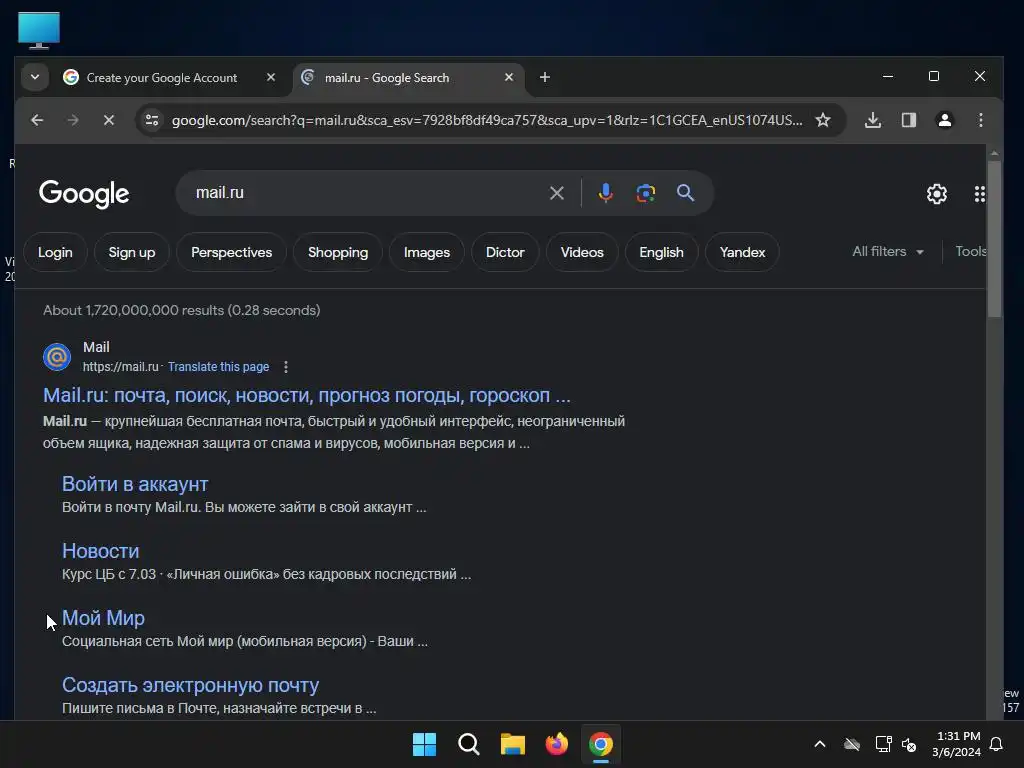The image size is (1024, 768).
Task: Open the Создать электронную почту sitelink
Action: (190, 685)
